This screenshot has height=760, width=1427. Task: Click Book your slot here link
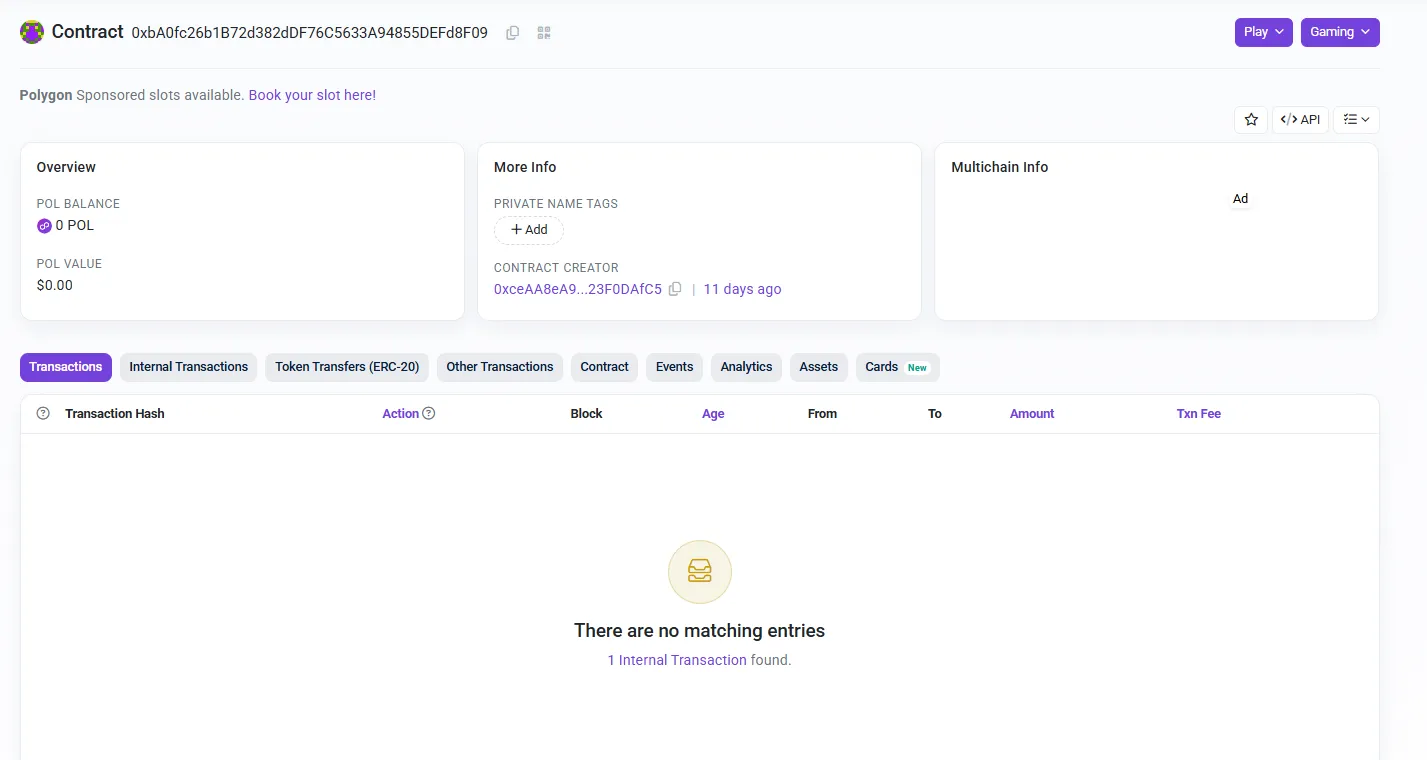pos(312,95)
